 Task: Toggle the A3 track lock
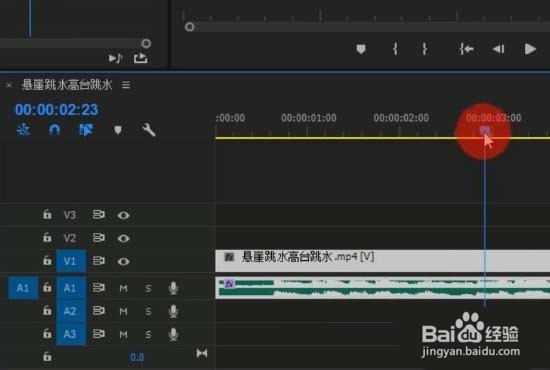(x=47, y=334)
